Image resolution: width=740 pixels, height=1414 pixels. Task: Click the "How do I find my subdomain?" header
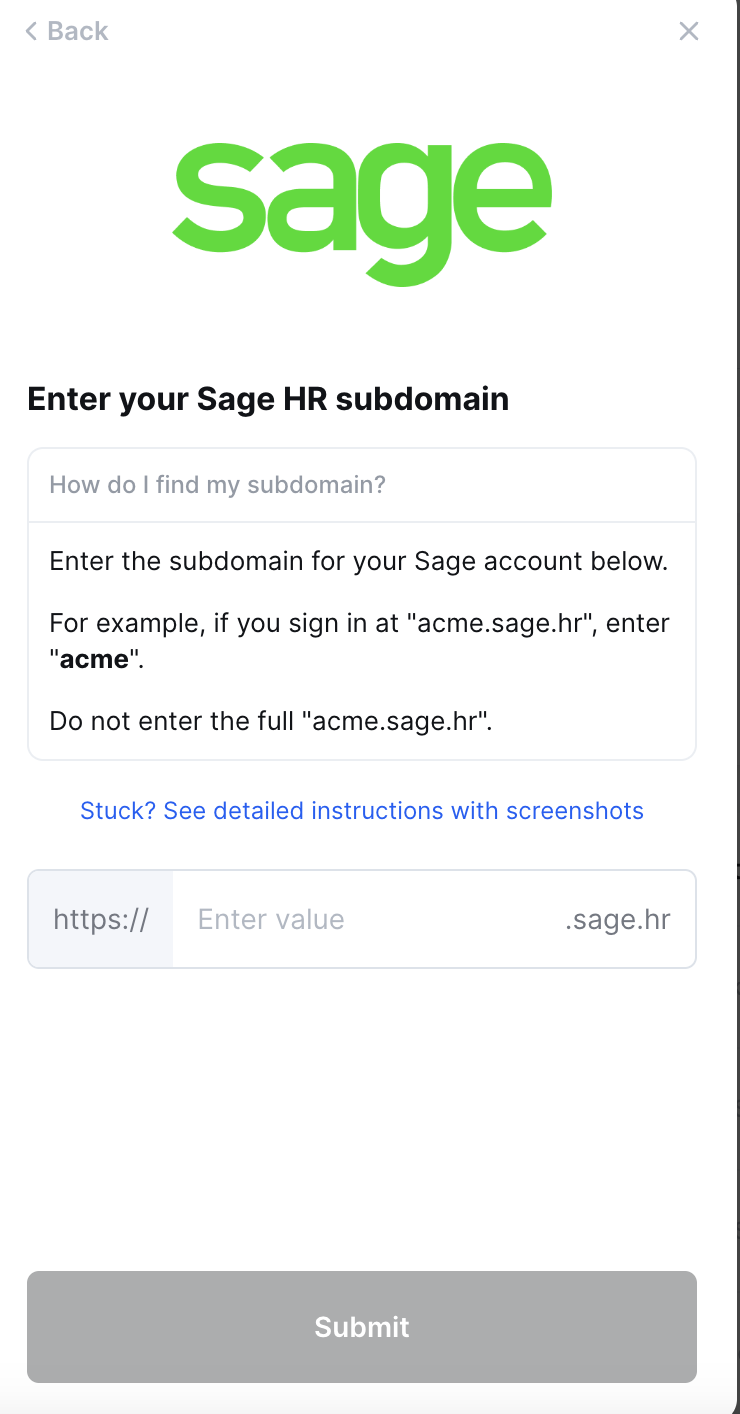point(217,486)
